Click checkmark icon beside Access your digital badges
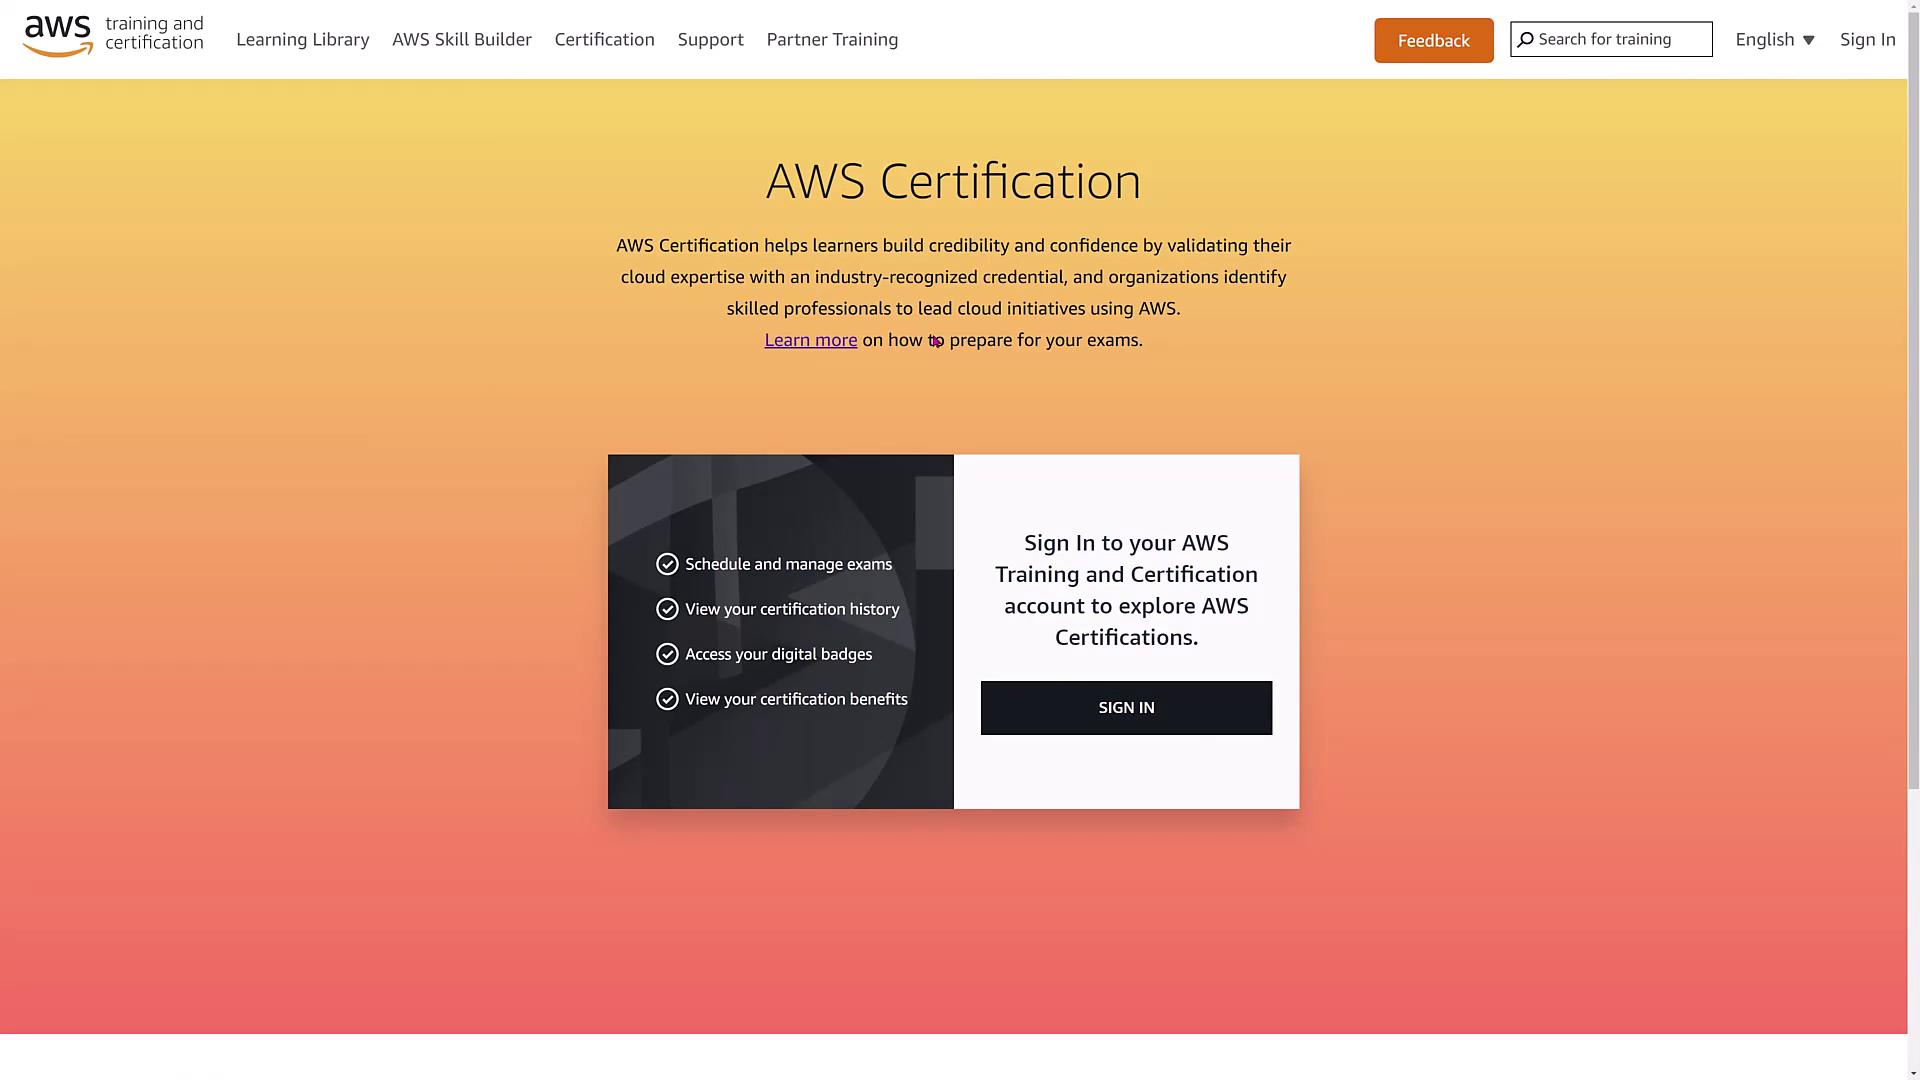This screenshot has height=1080, width=1920. tap(667, 654)
